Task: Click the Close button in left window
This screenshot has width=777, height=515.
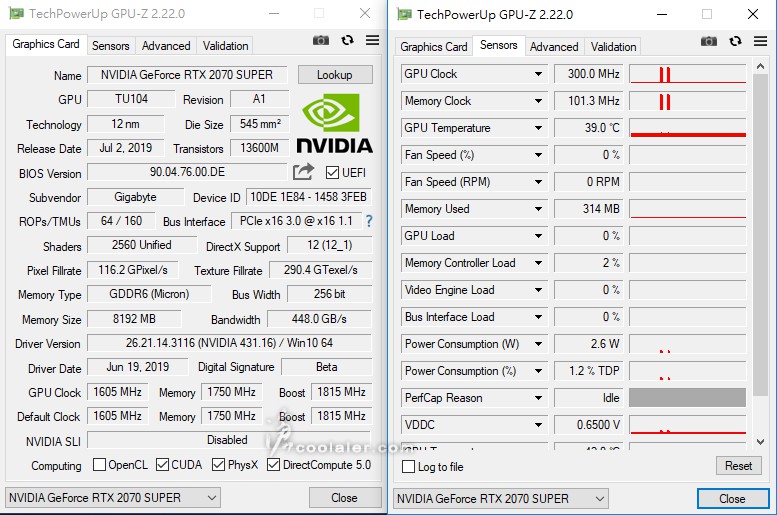Action: click(x=344, y=498)
